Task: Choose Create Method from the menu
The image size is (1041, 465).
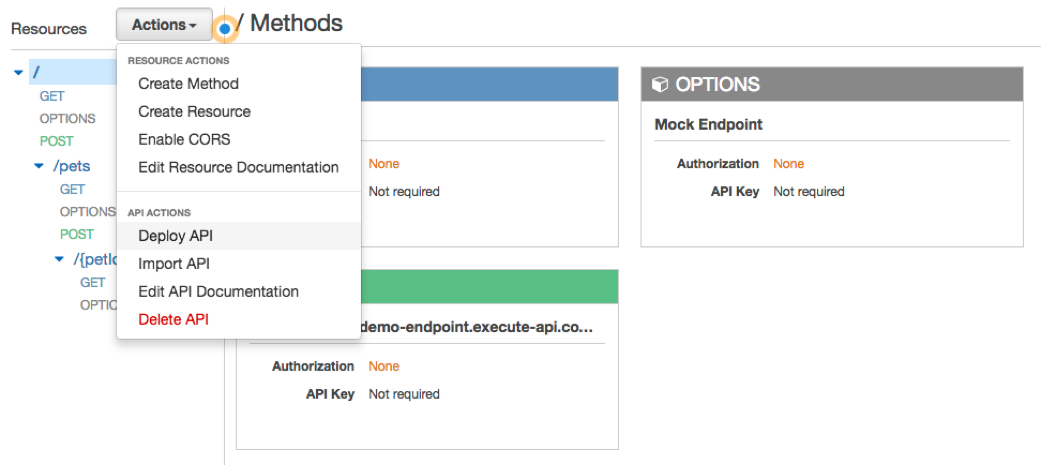Action: pos(188,84)
